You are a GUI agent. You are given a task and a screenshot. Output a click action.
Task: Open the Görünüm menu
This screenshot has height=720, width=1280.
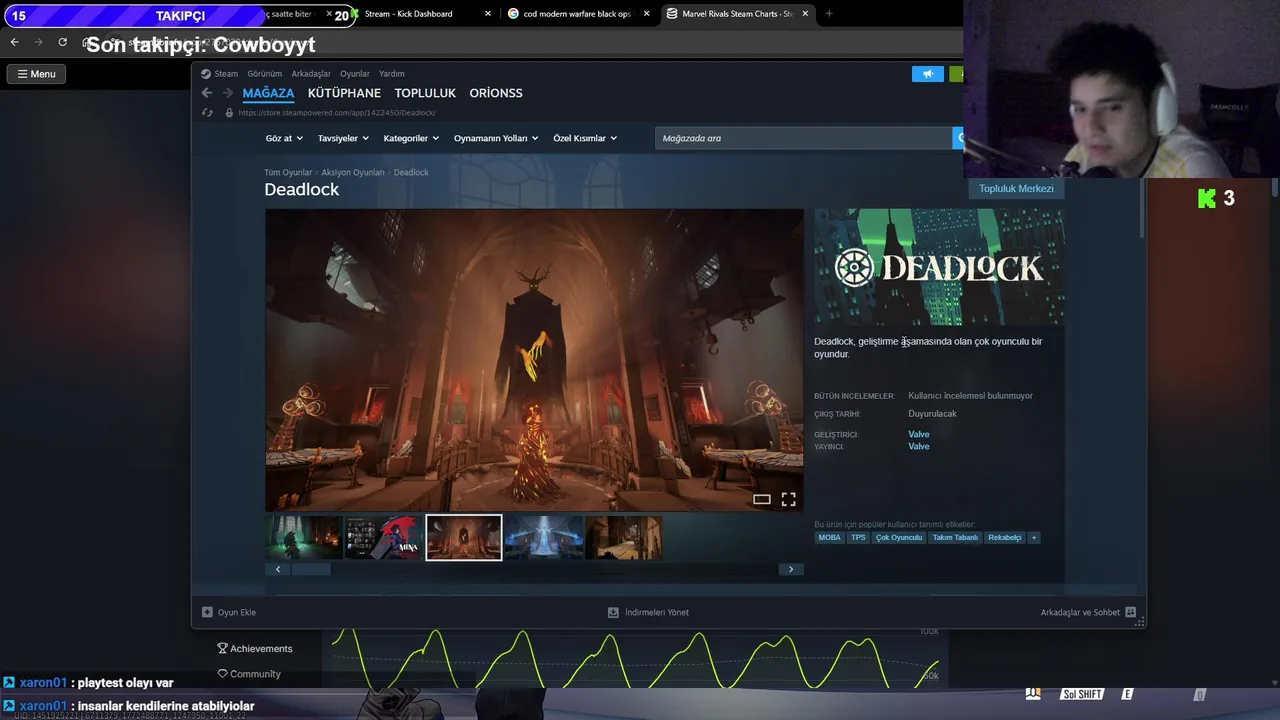[265, 74]
